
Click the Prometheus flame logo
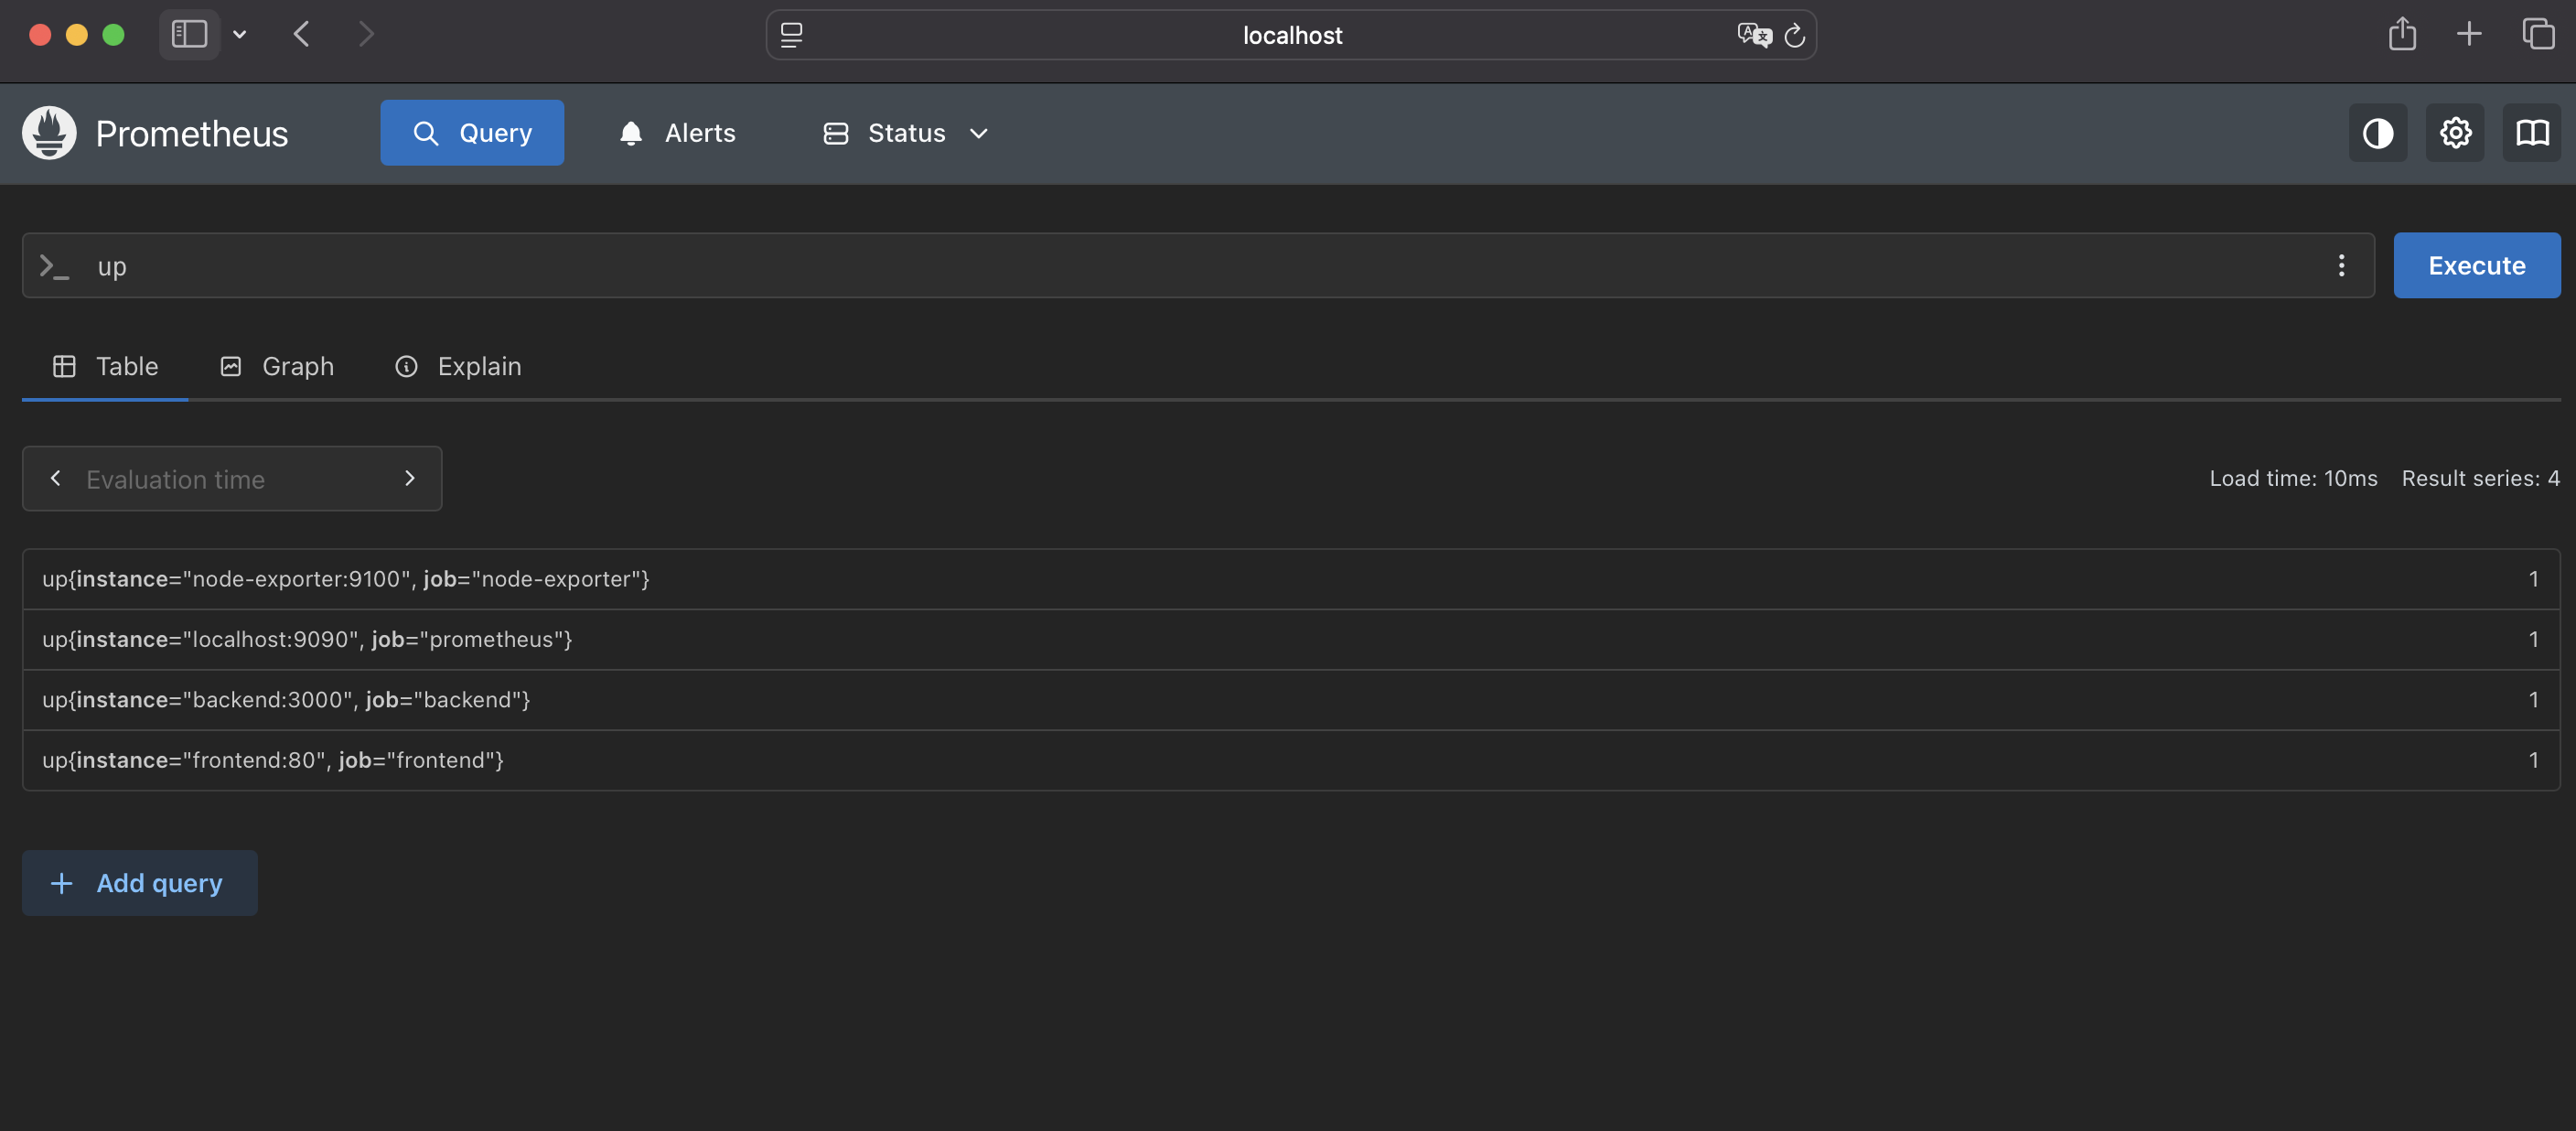(49, 133)
